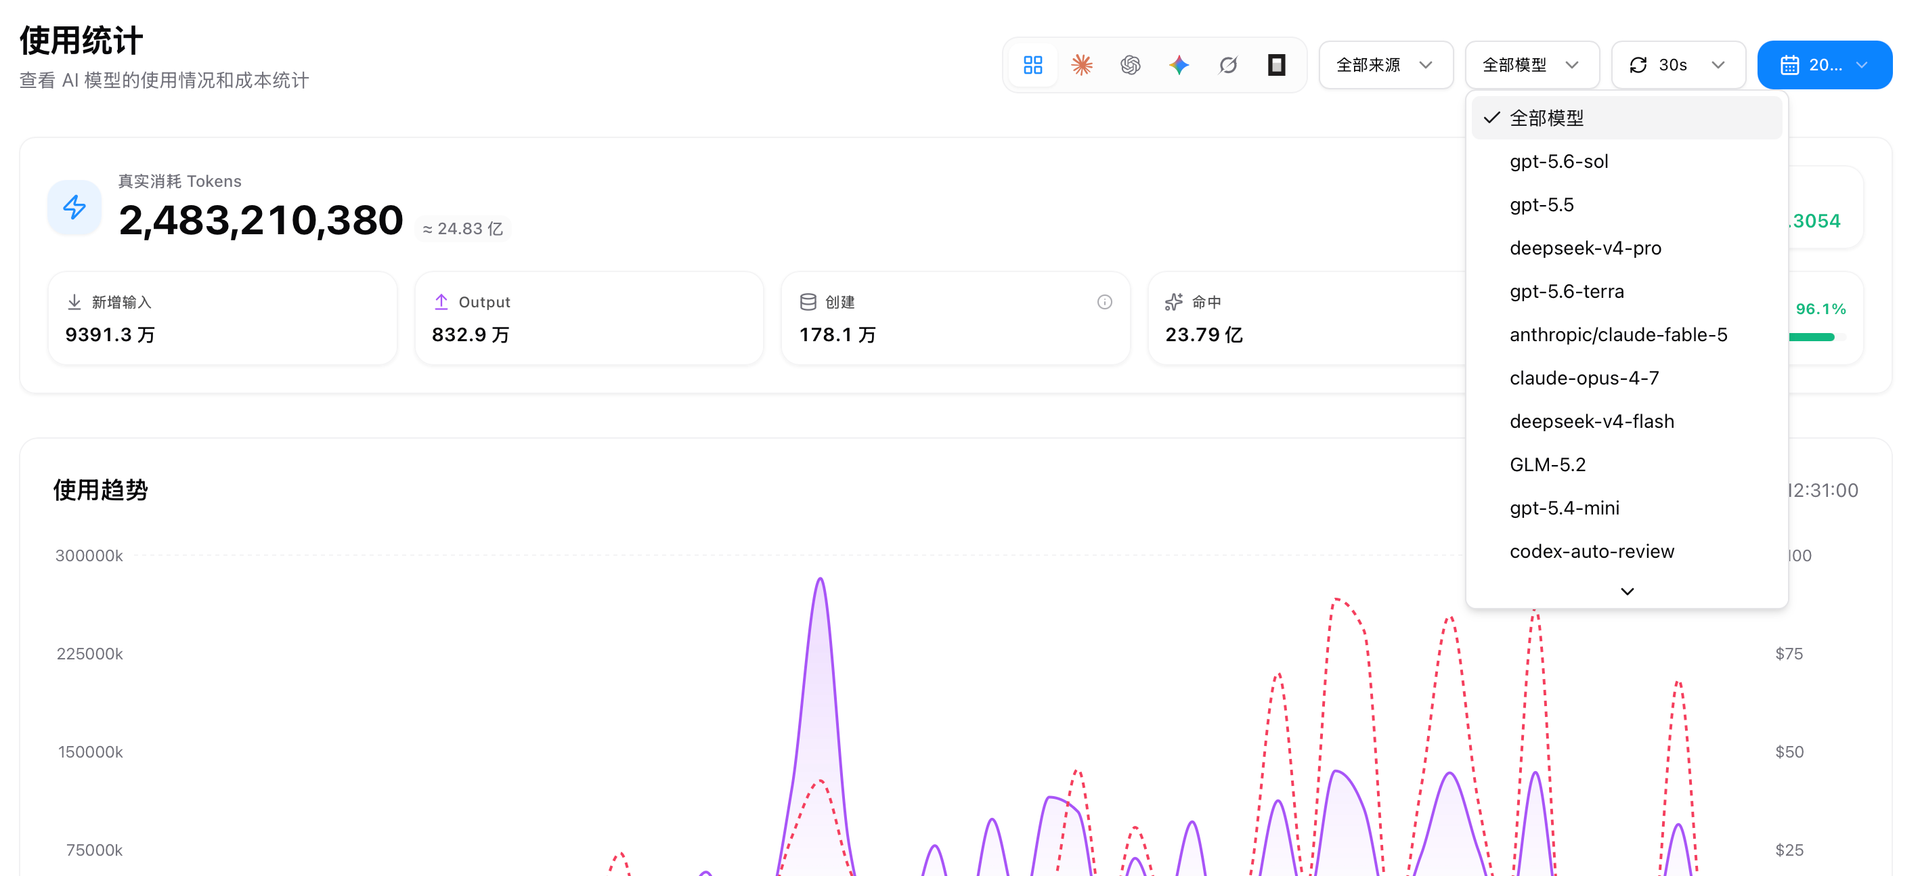
Task: Filter by the crossed-circle provider icon
Action: (x=1228, y=65)
